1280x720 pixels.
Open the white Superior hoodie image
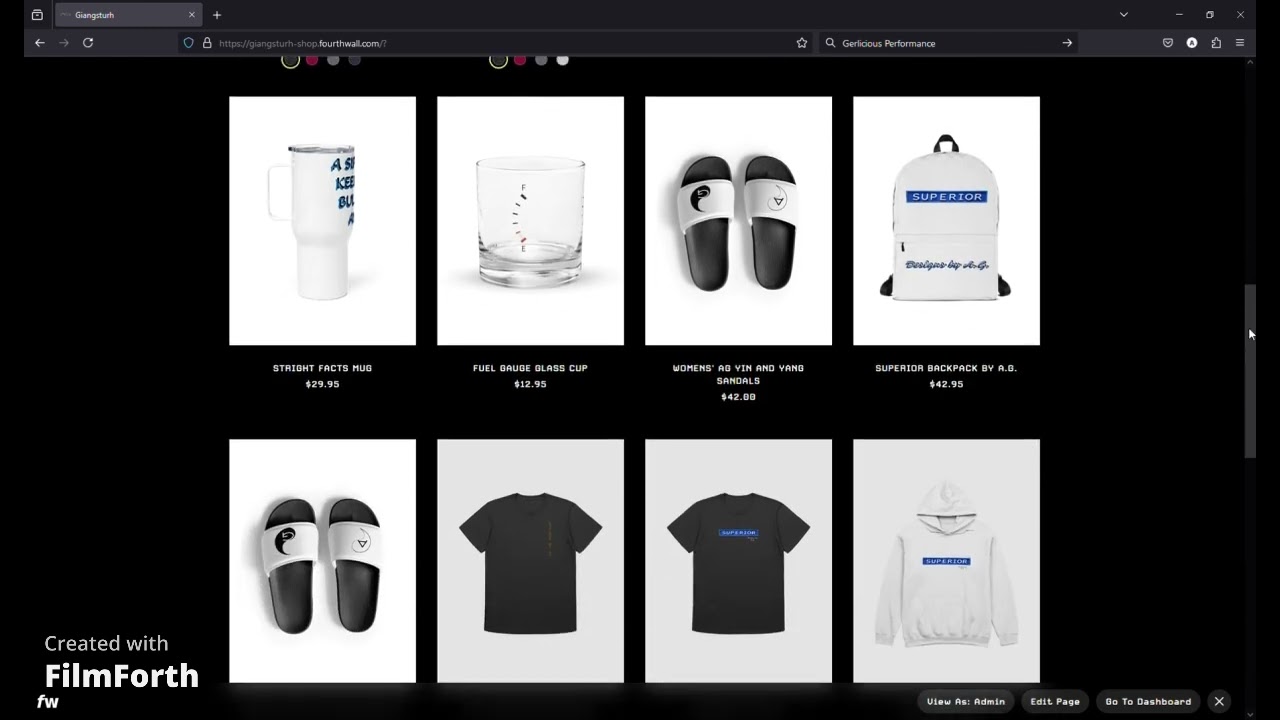tap(946, 561)
